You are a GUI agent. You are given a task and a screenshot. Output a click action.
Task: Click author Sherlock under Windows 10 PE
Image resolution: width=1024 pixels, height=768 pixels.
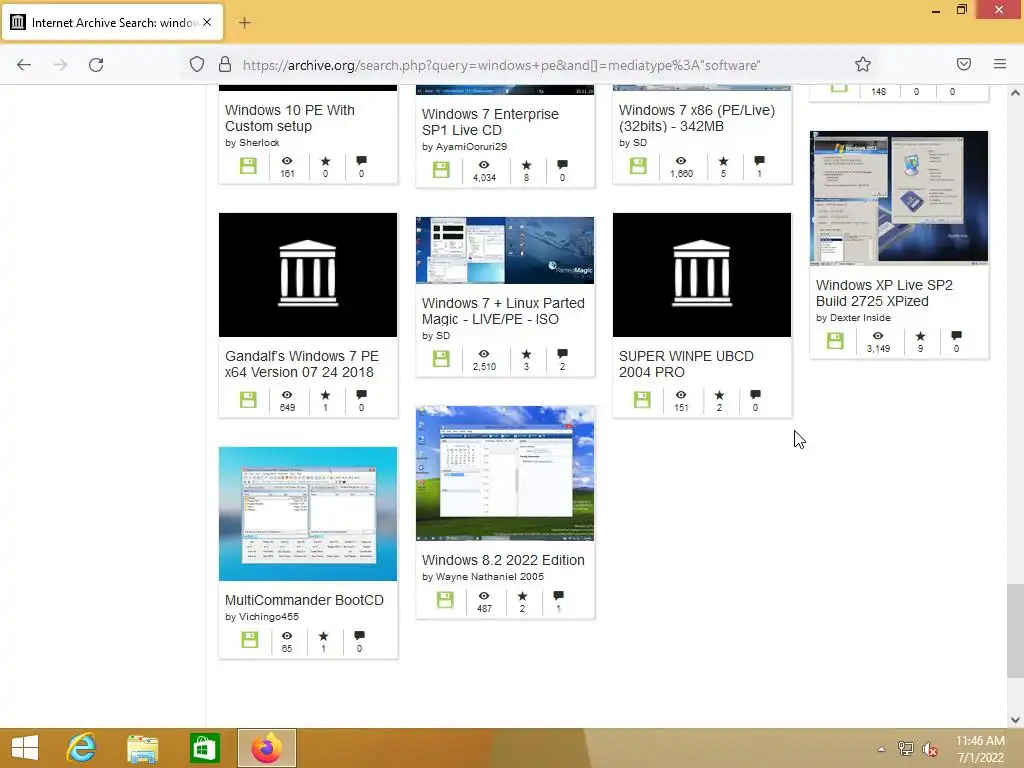(259, 143)
